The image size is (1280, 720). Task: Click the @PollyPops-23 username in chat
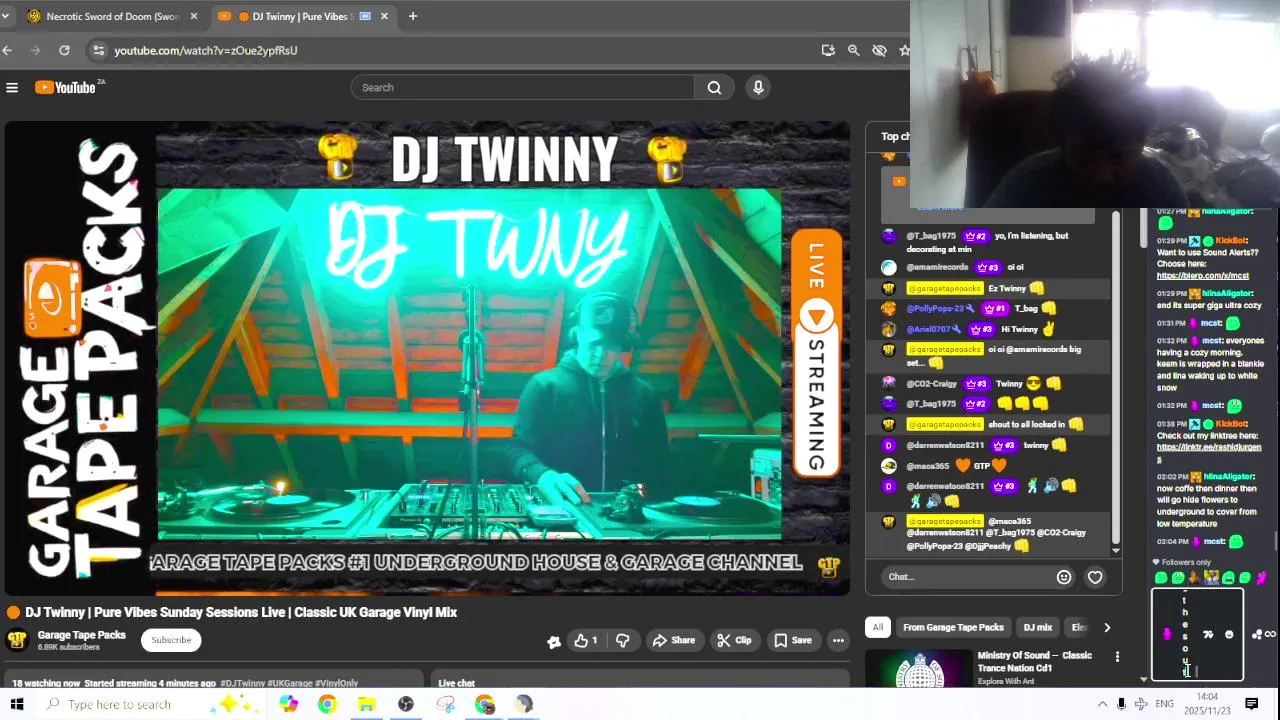[936, 309]
